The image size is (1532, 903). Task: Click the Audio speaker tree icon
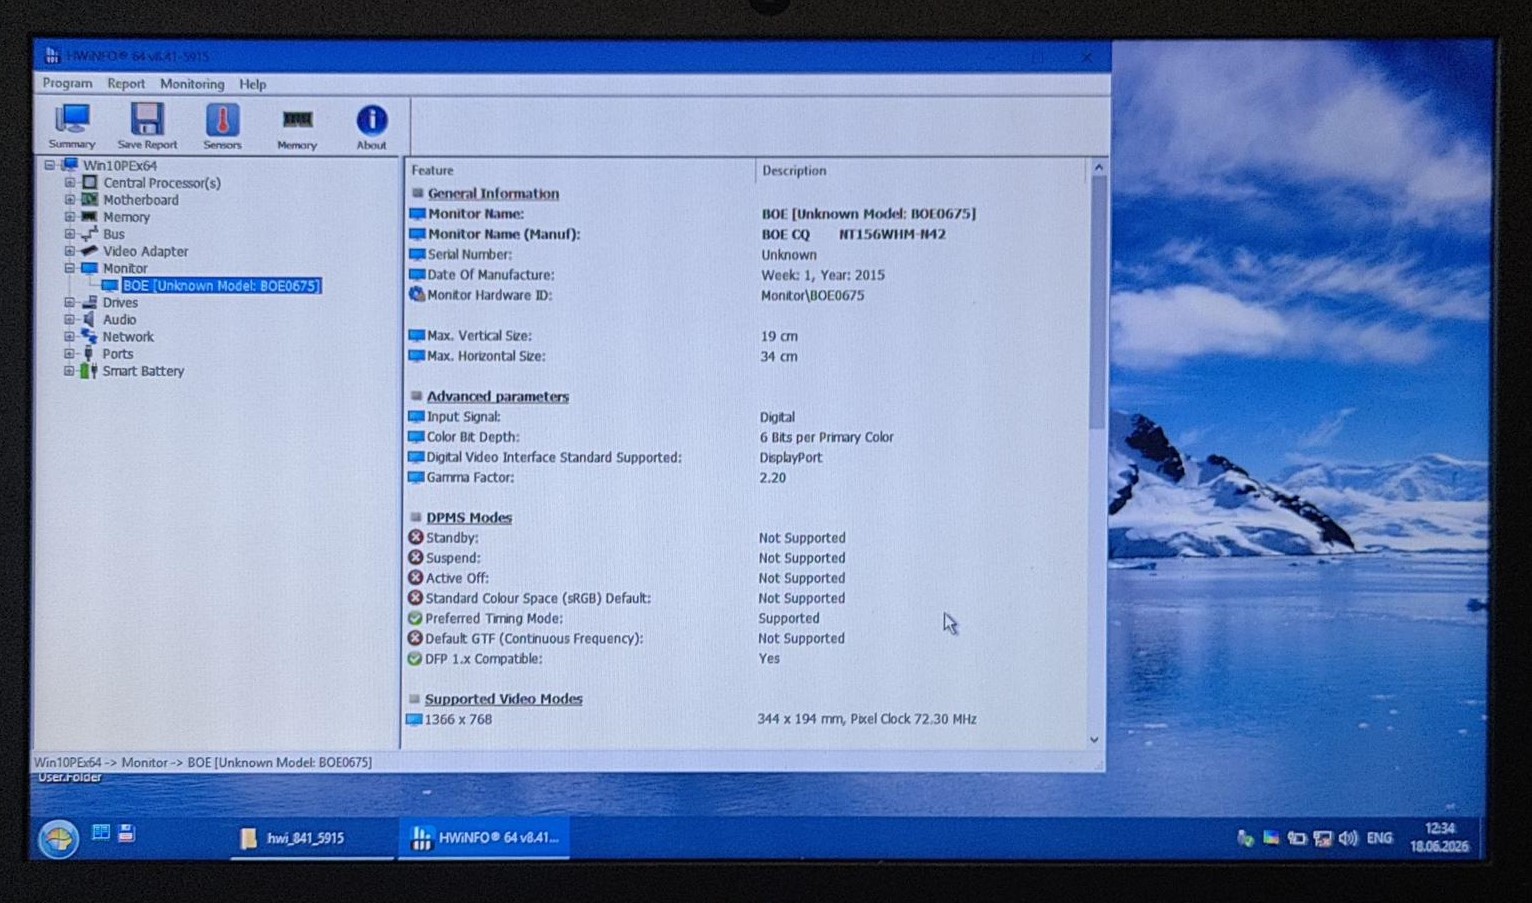[x=89, y=319]
